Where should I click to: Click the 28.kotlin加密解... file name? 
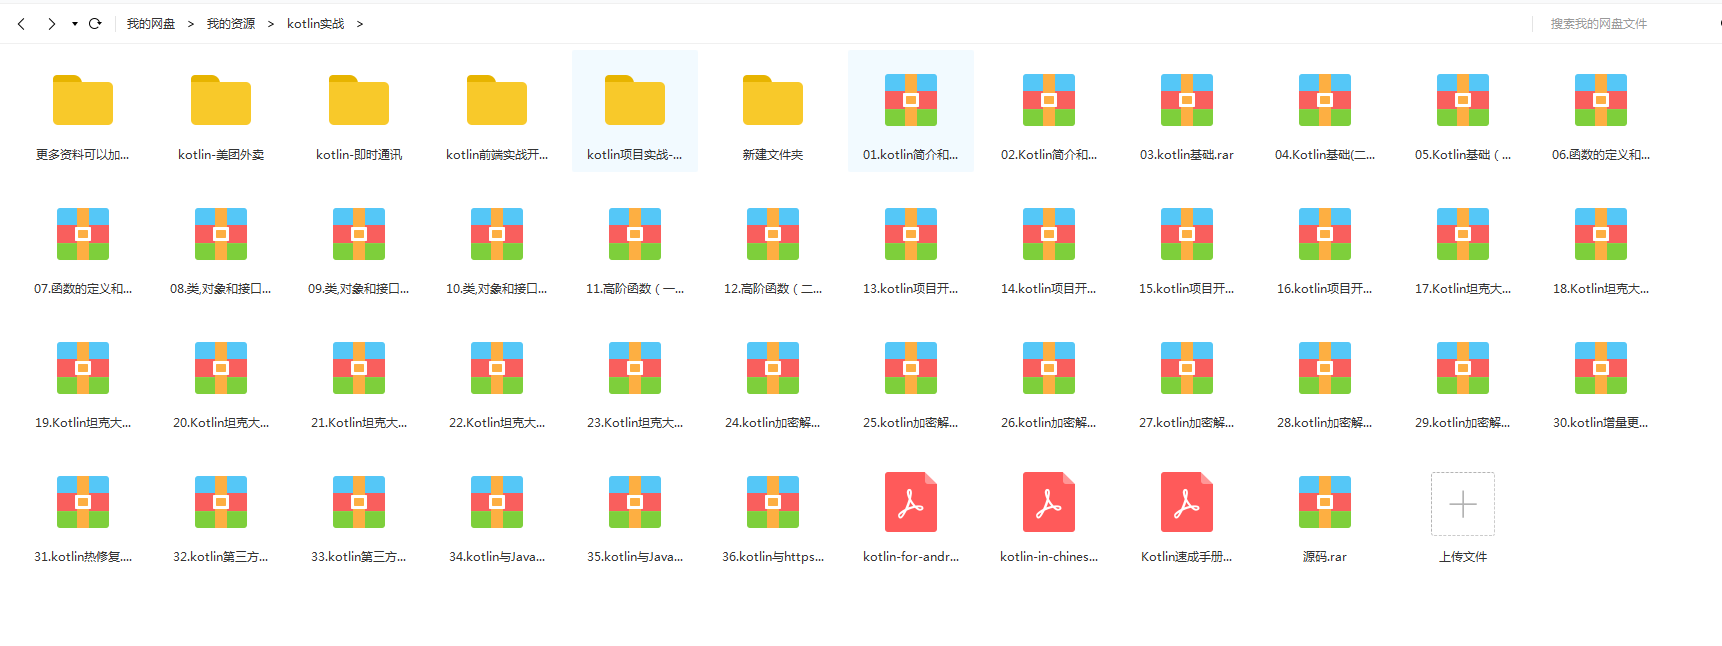pyautogui.click(x=1325, y=423)
